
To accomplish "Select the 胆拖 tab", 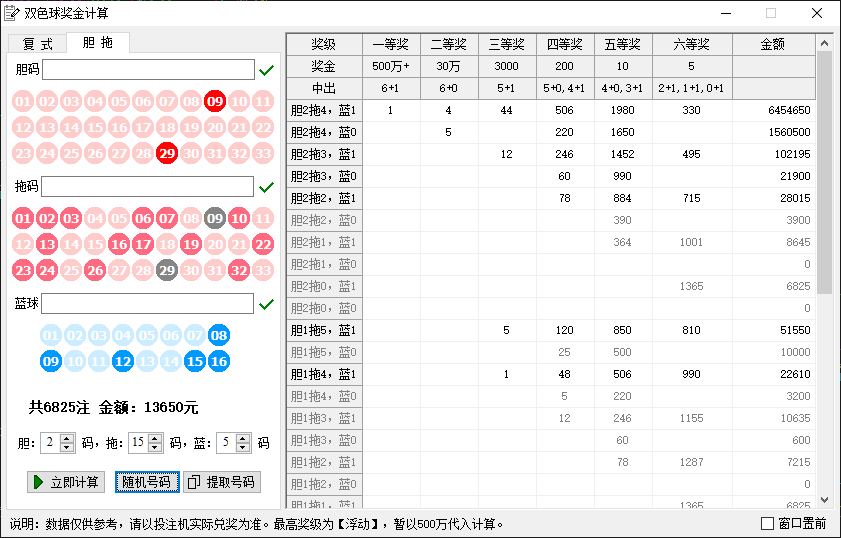I will 97,42.
